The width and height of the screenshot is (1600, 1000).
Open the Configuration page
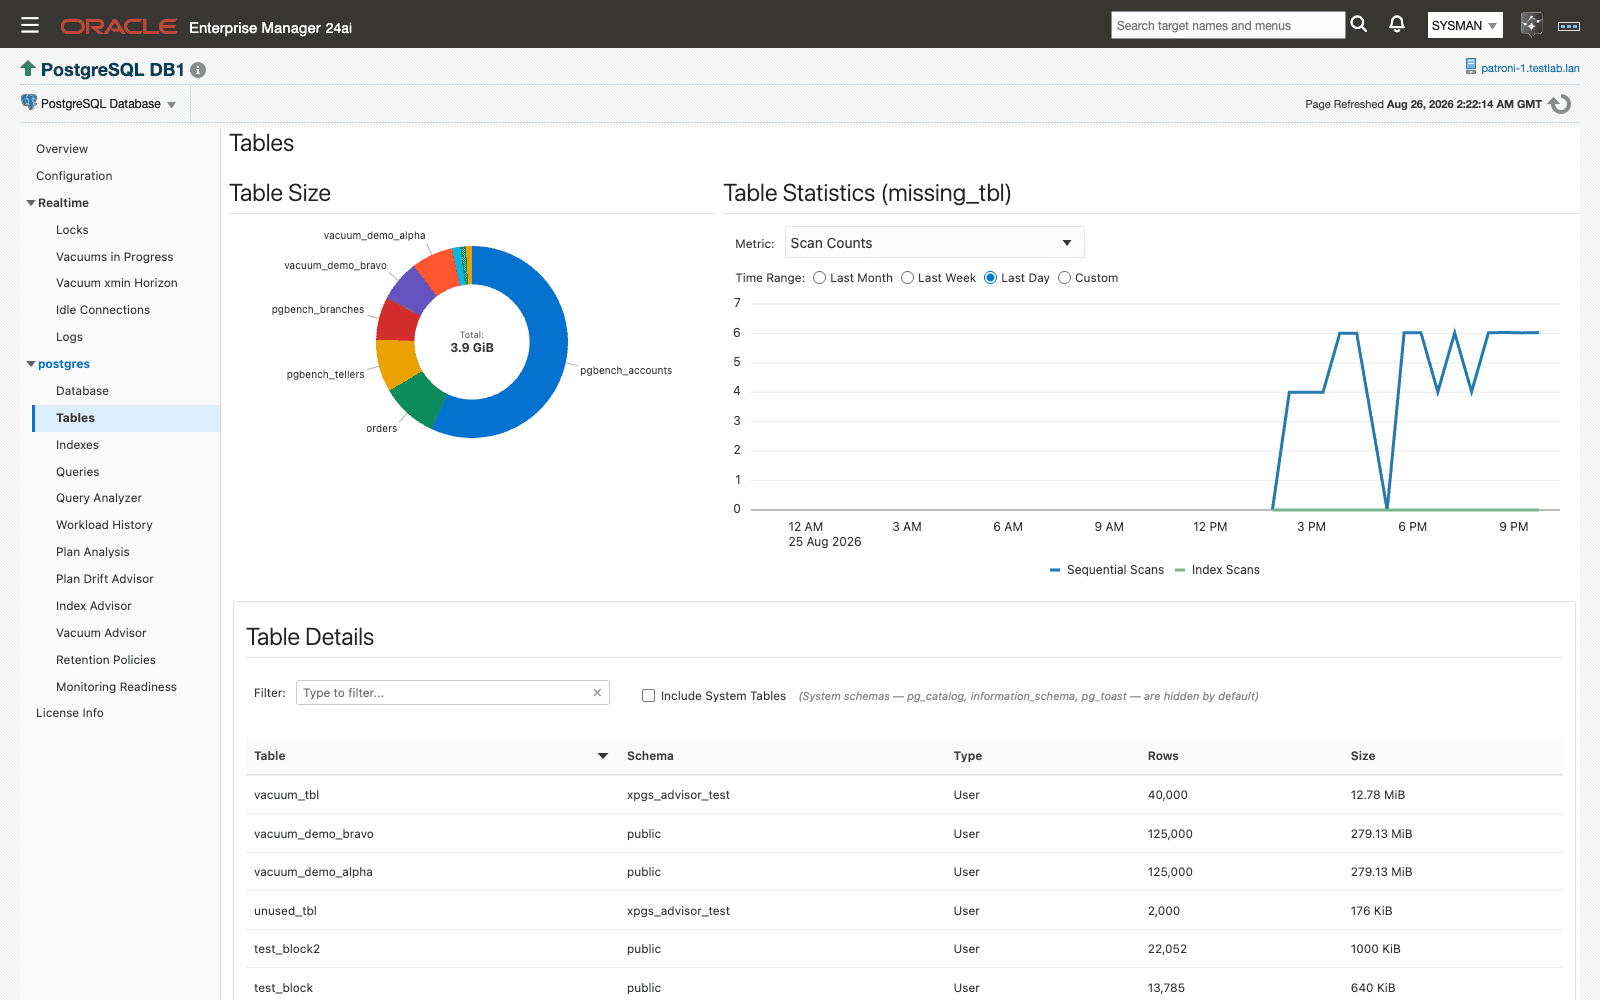(x=74, y=176)
